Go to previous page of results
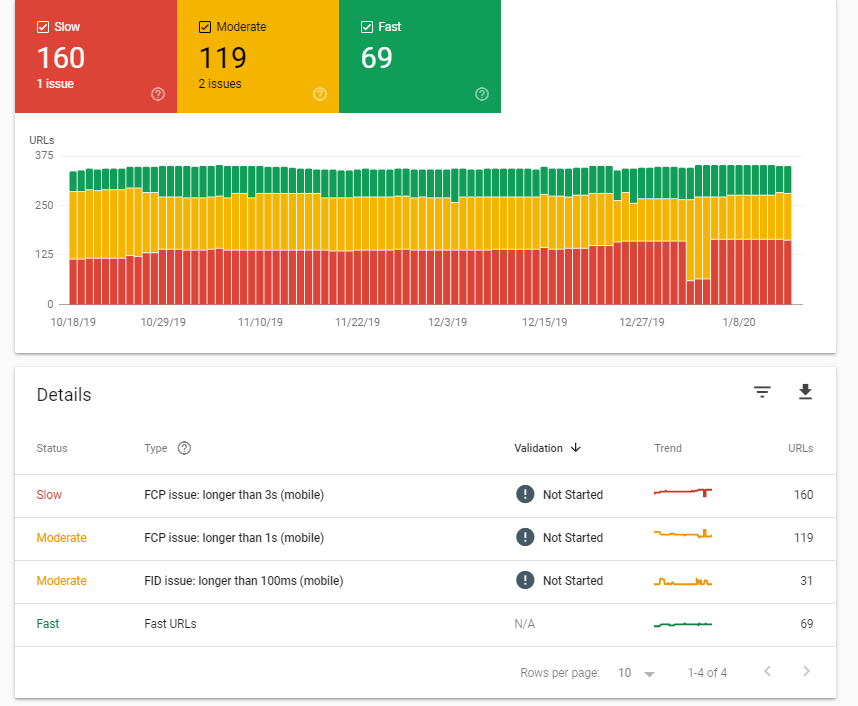Image resolution: width=858 pixels, height=706 pixels. [x=767, y=672]
